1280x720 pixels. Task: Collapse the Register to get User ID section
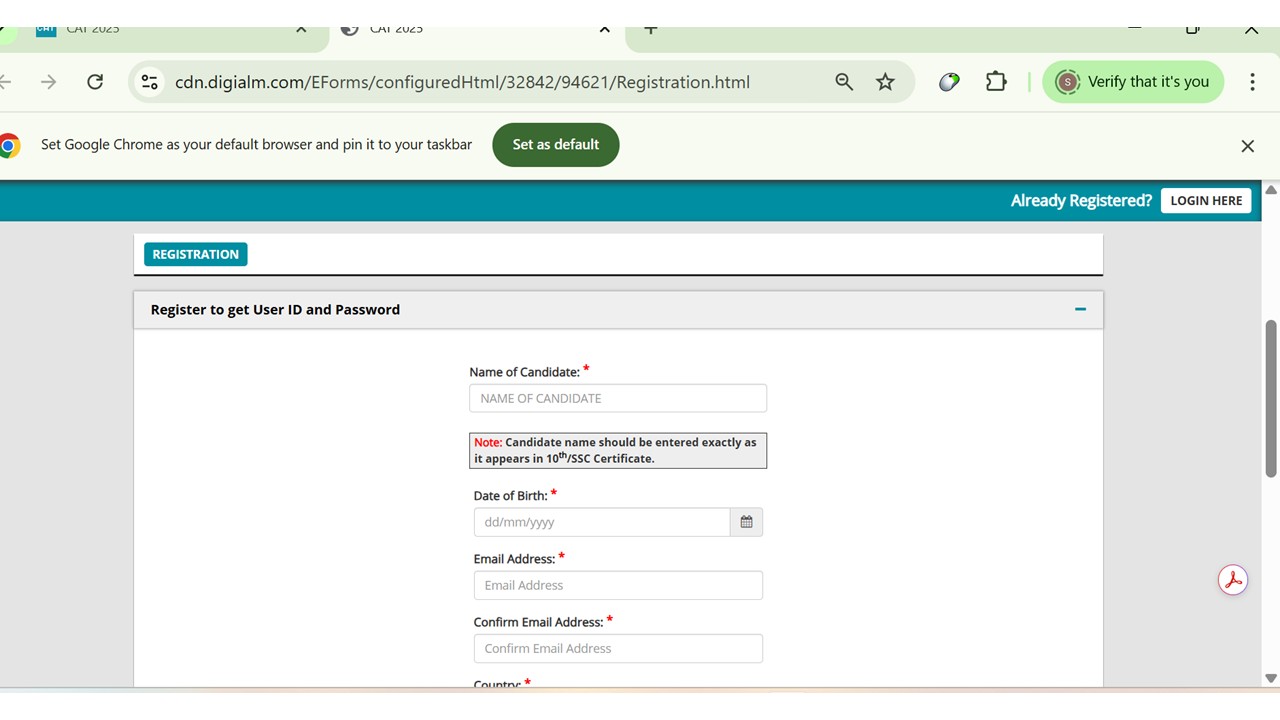pyautogui.click(x=1080, y=309)
